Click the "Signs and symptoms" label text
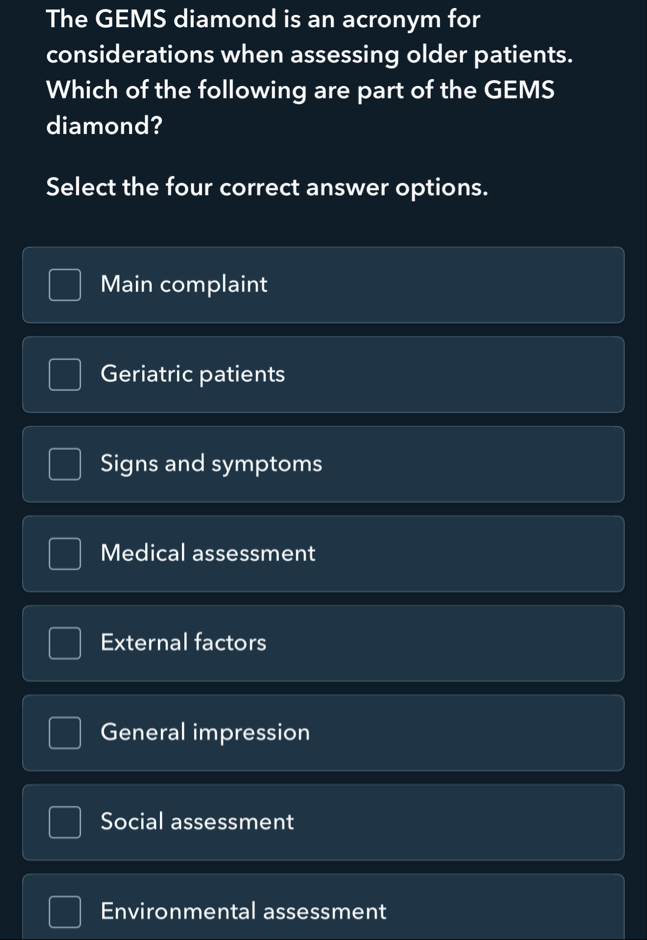The height and width of the screenshot is (940, 647). 211,464
